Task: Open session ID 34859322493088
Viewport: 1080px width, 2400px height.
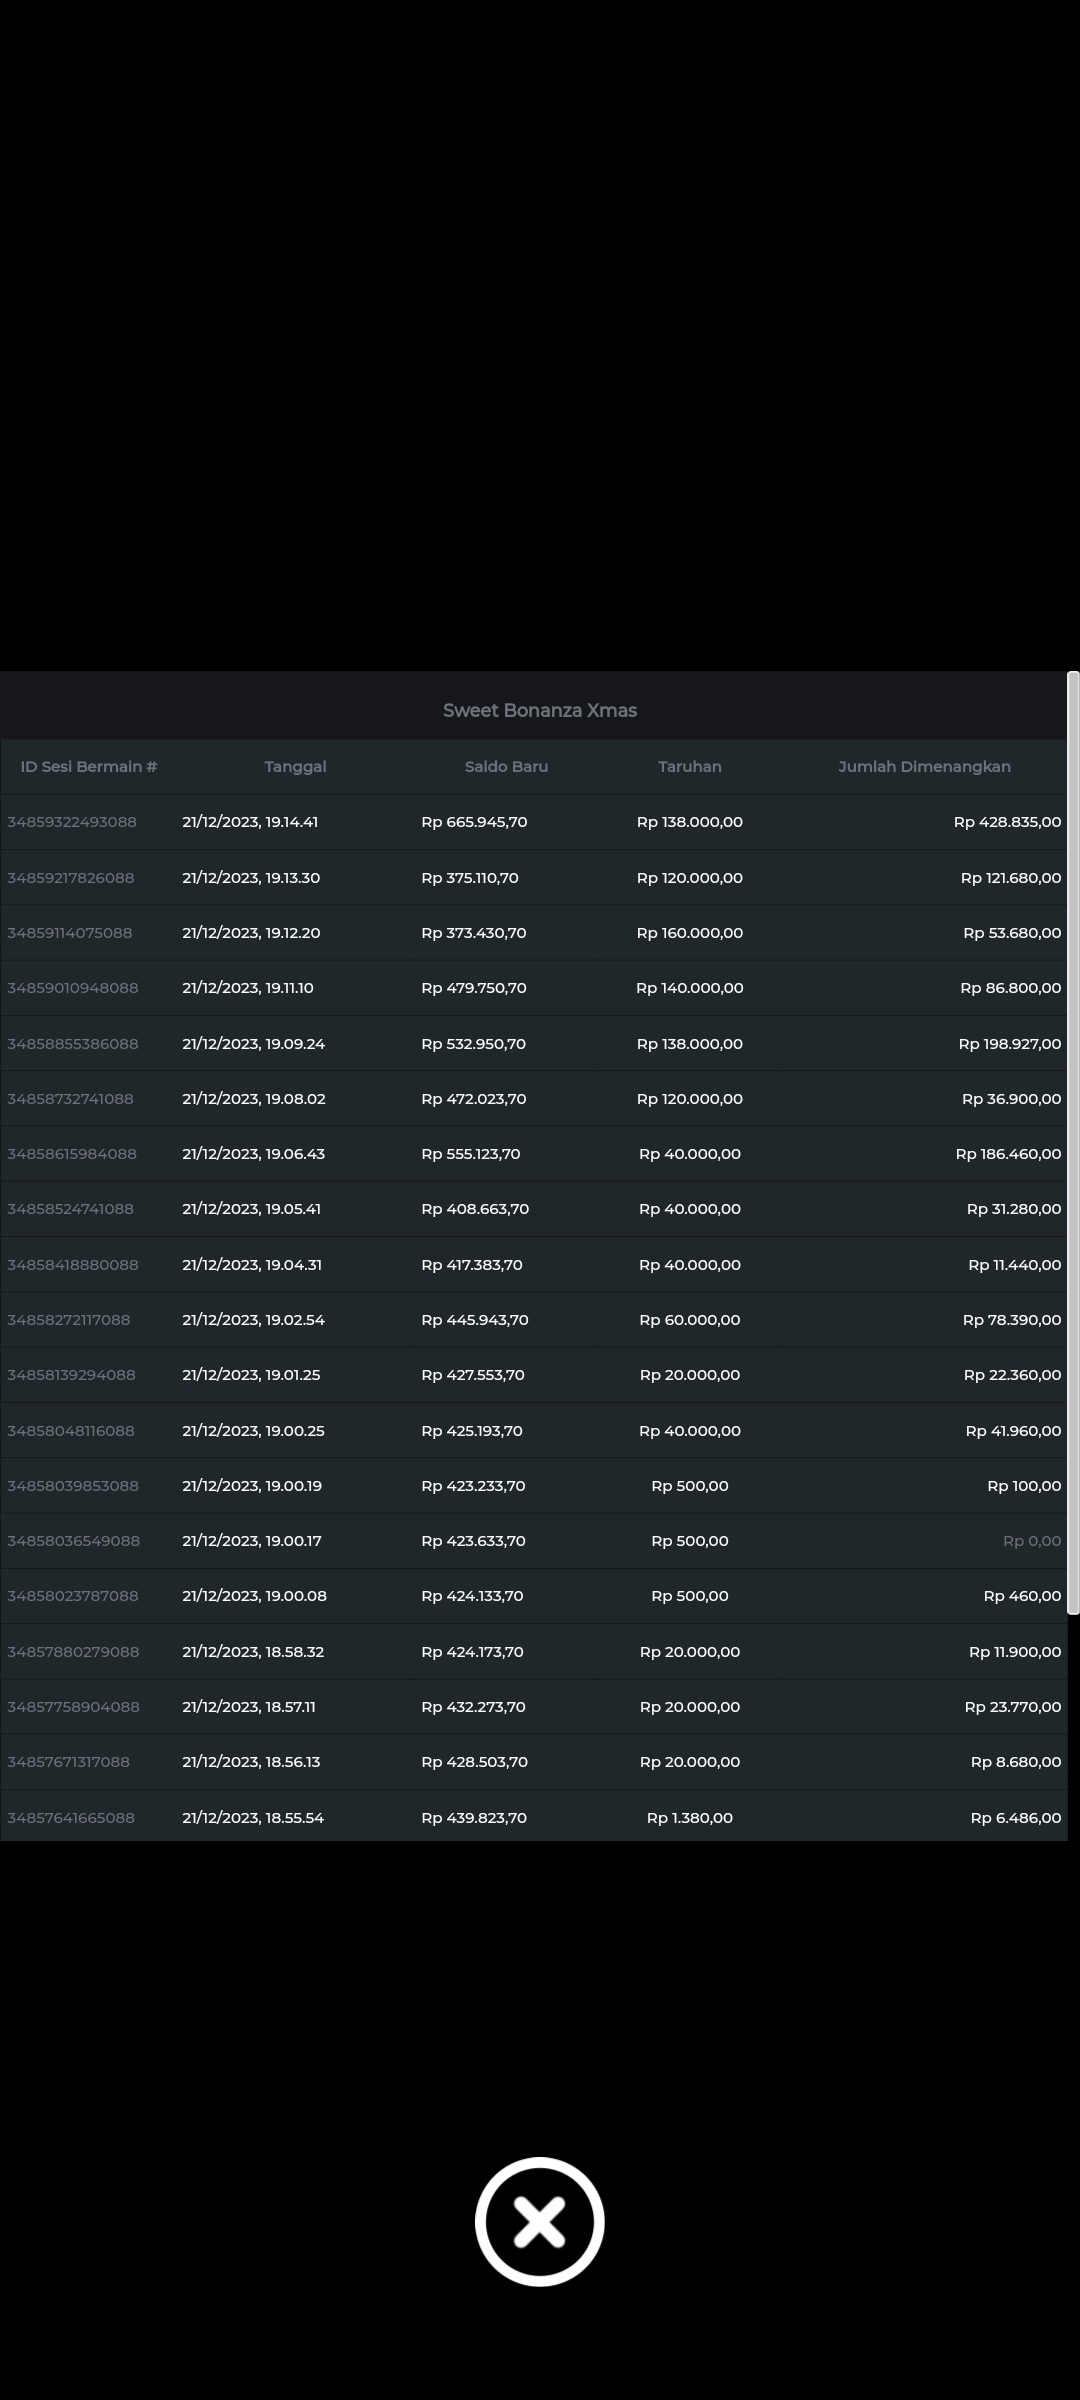Action: [72, 822]
